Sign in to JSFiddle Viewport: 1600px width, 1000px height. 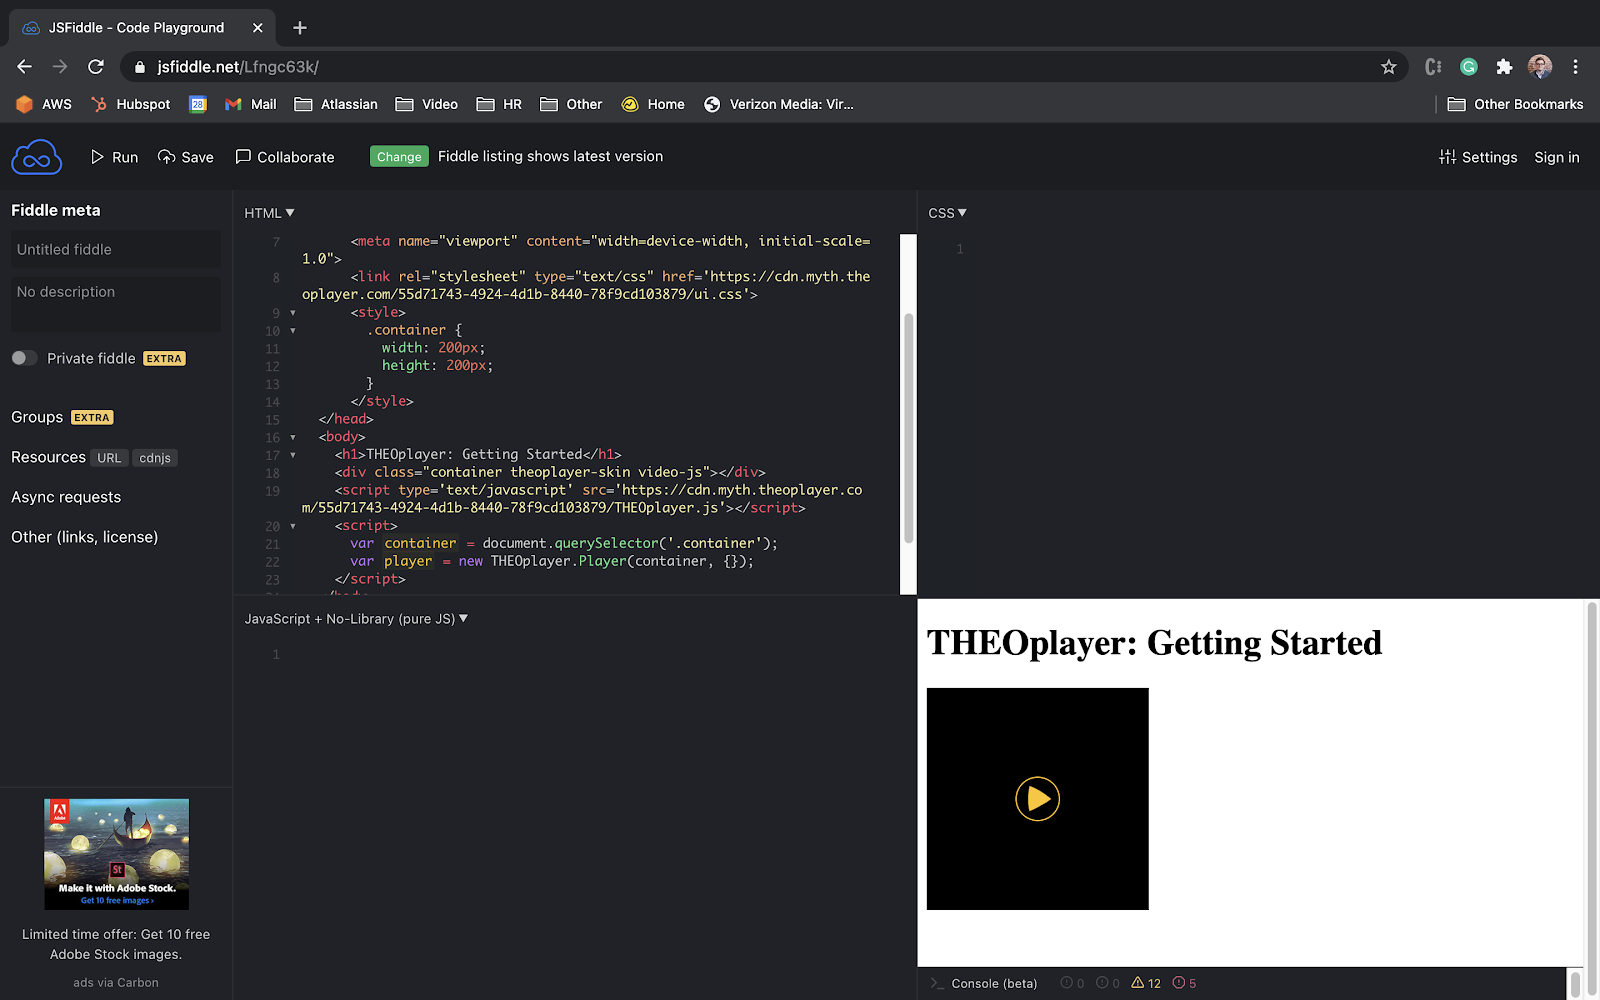click(1556, 157)
